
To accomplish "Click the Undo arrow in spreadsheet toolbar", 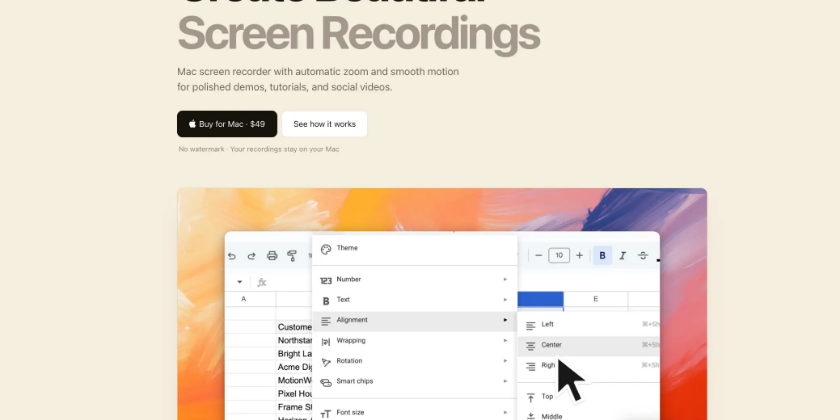I will pyautogui.click(x=231, y=256).
